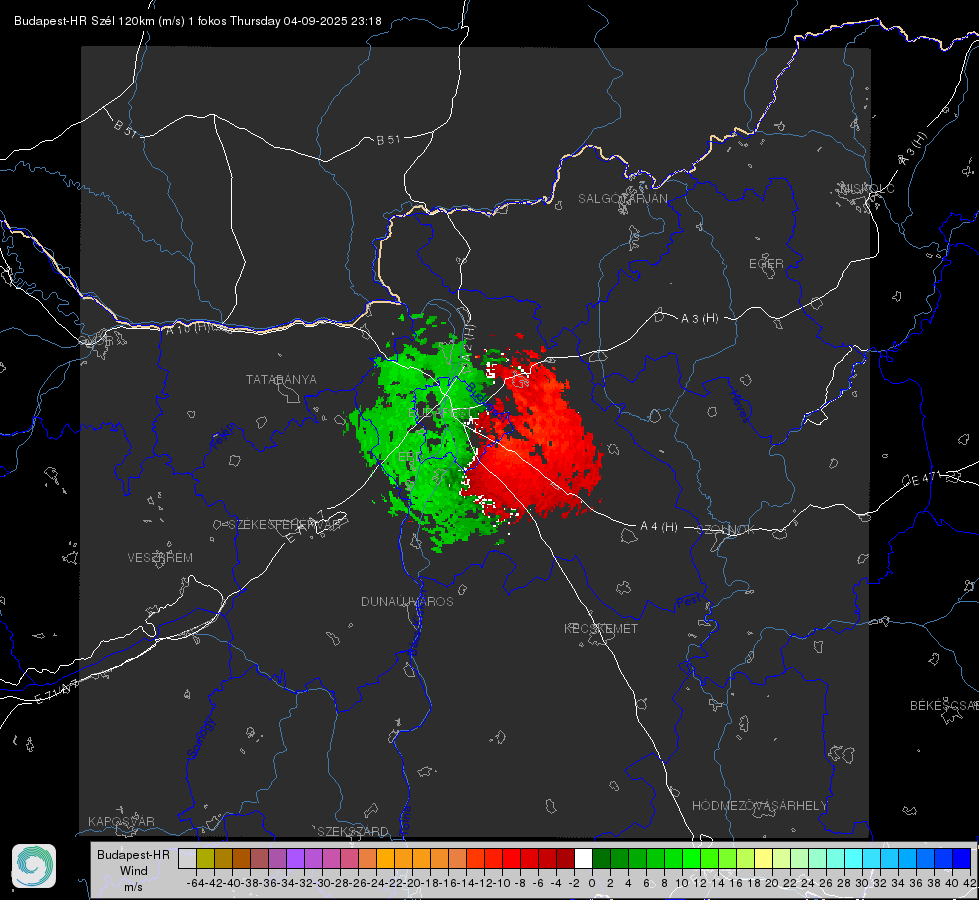Select the light gray swatch before -64
The height and width of the screenshot is (900, 979).
pyautogui.click(x=187, y=858)
